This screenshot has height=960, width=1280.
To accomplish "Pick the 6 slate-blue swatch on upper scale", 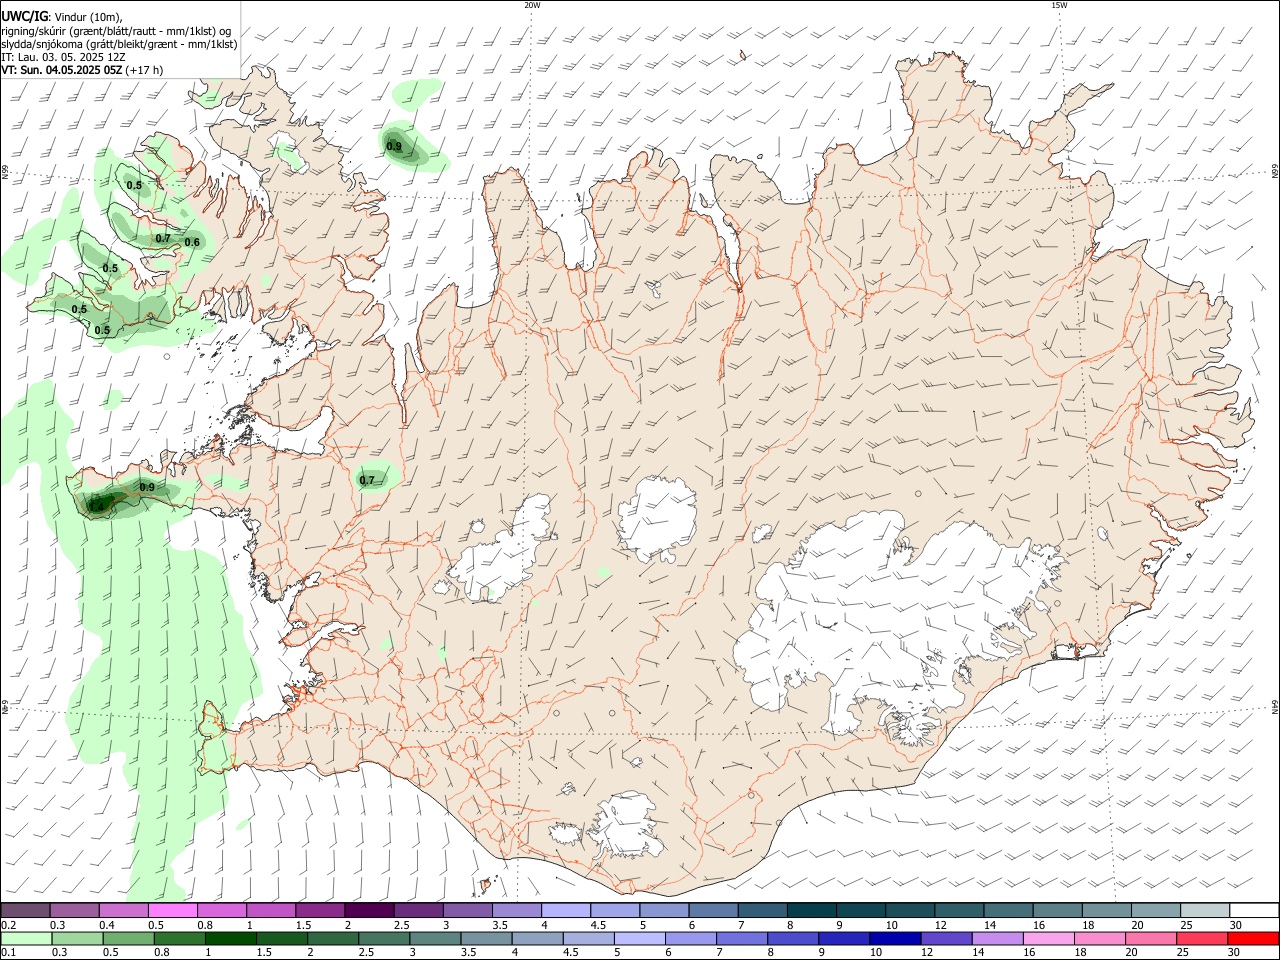I will (x=712, y=910).
